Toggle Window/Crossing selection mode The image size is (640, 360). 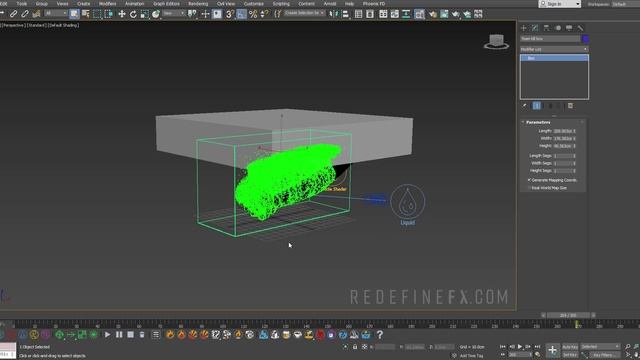coord(109,14)
